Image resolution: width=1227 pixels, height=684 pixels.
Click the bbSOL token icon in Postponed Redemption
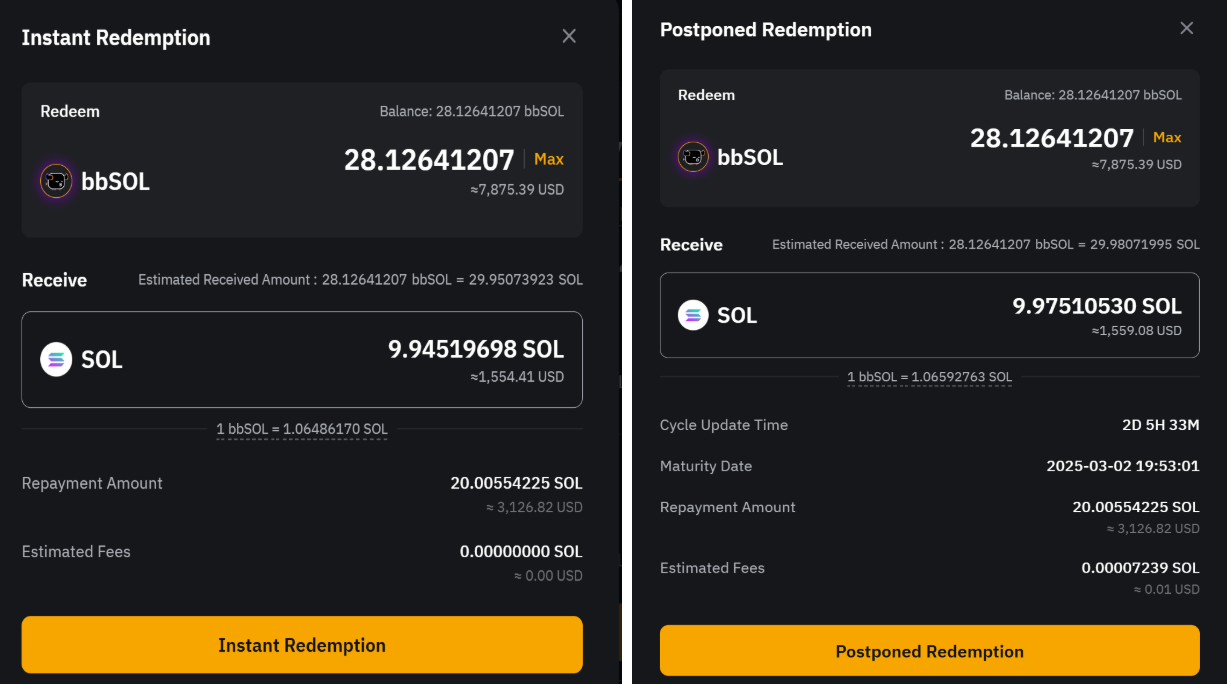tap(693, 157)
